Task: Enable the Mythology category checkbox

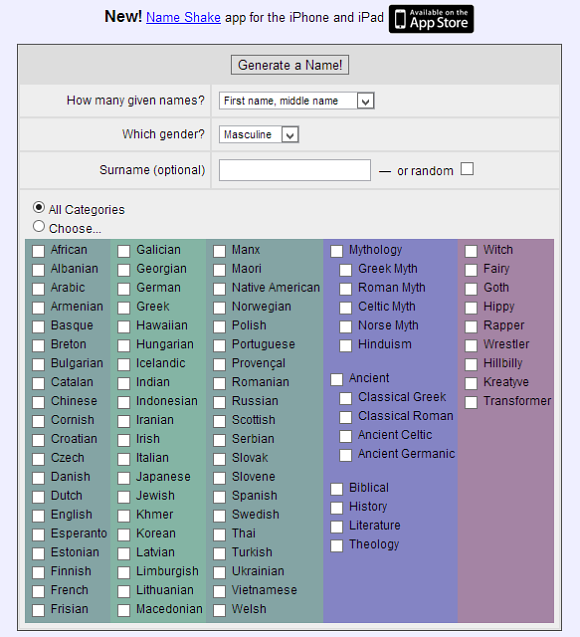Action: coord(337,251)
